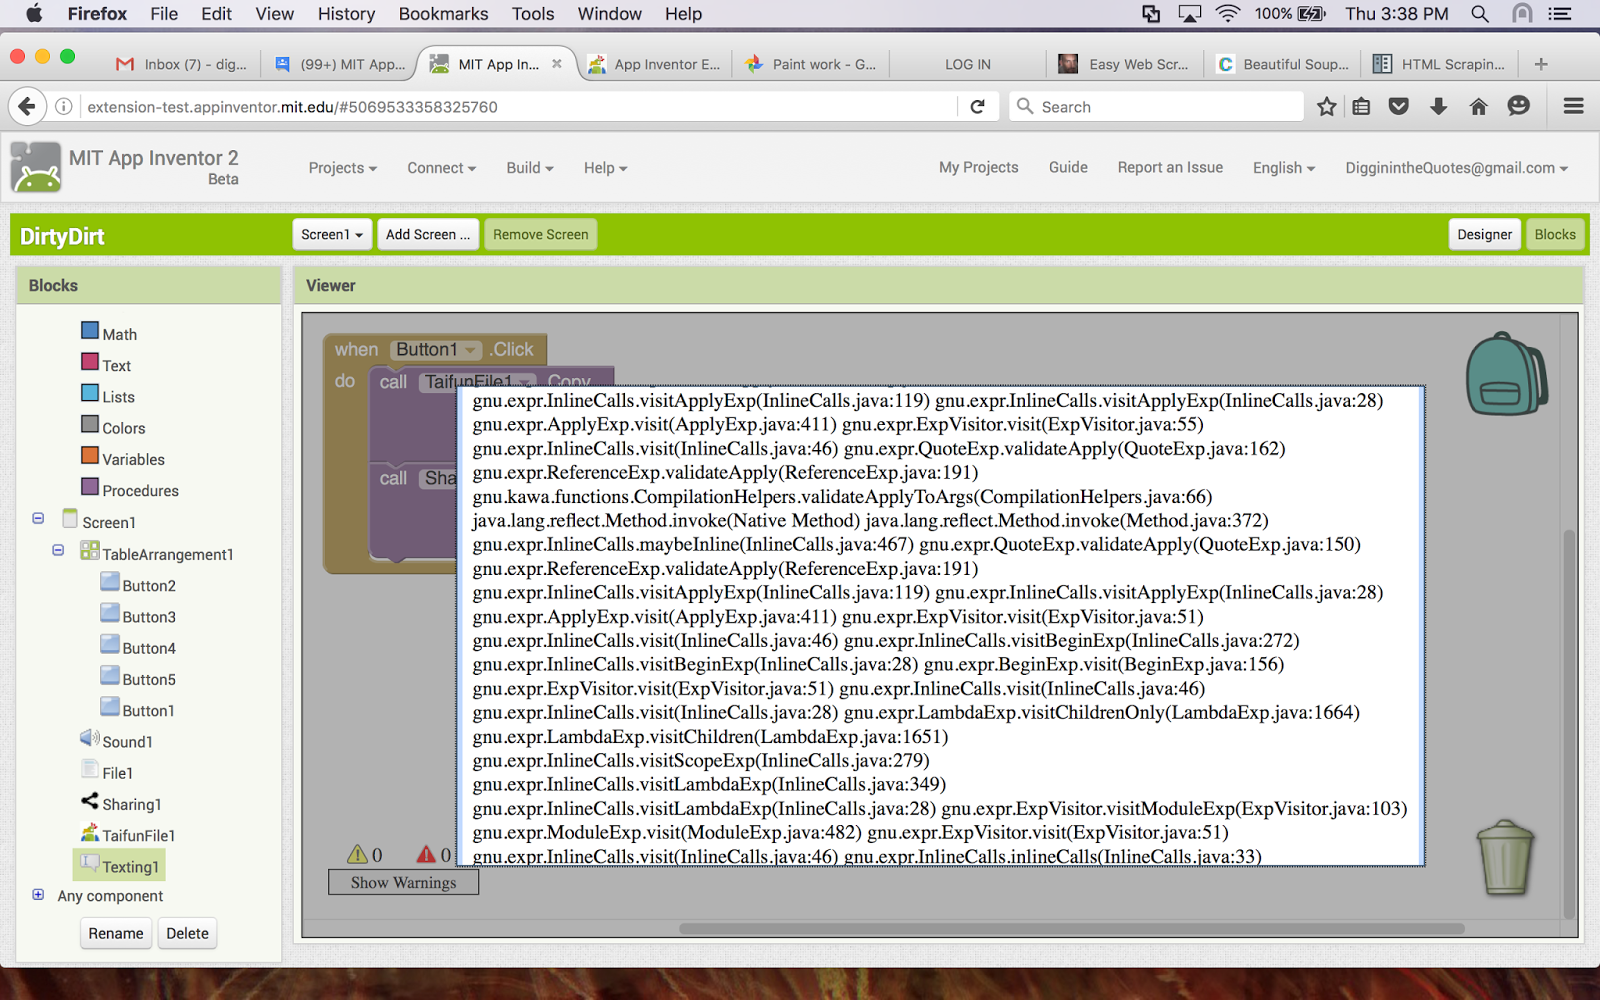
Task: Open macOS Spotlight search
Action: point(1480,14)
